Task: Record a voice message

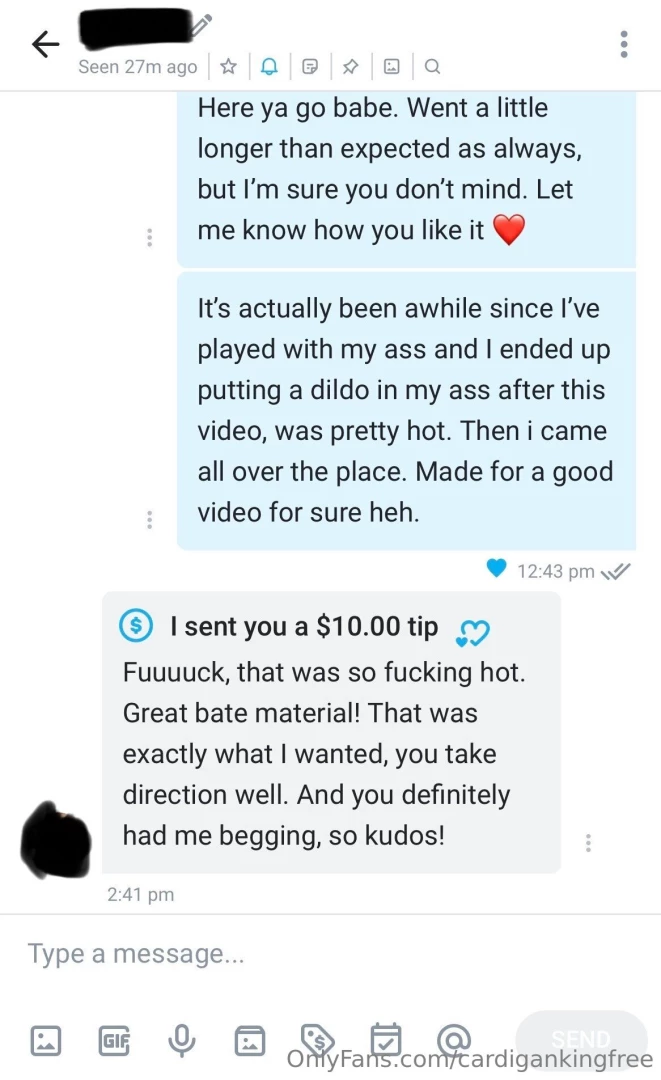Action: [181, 1040]
